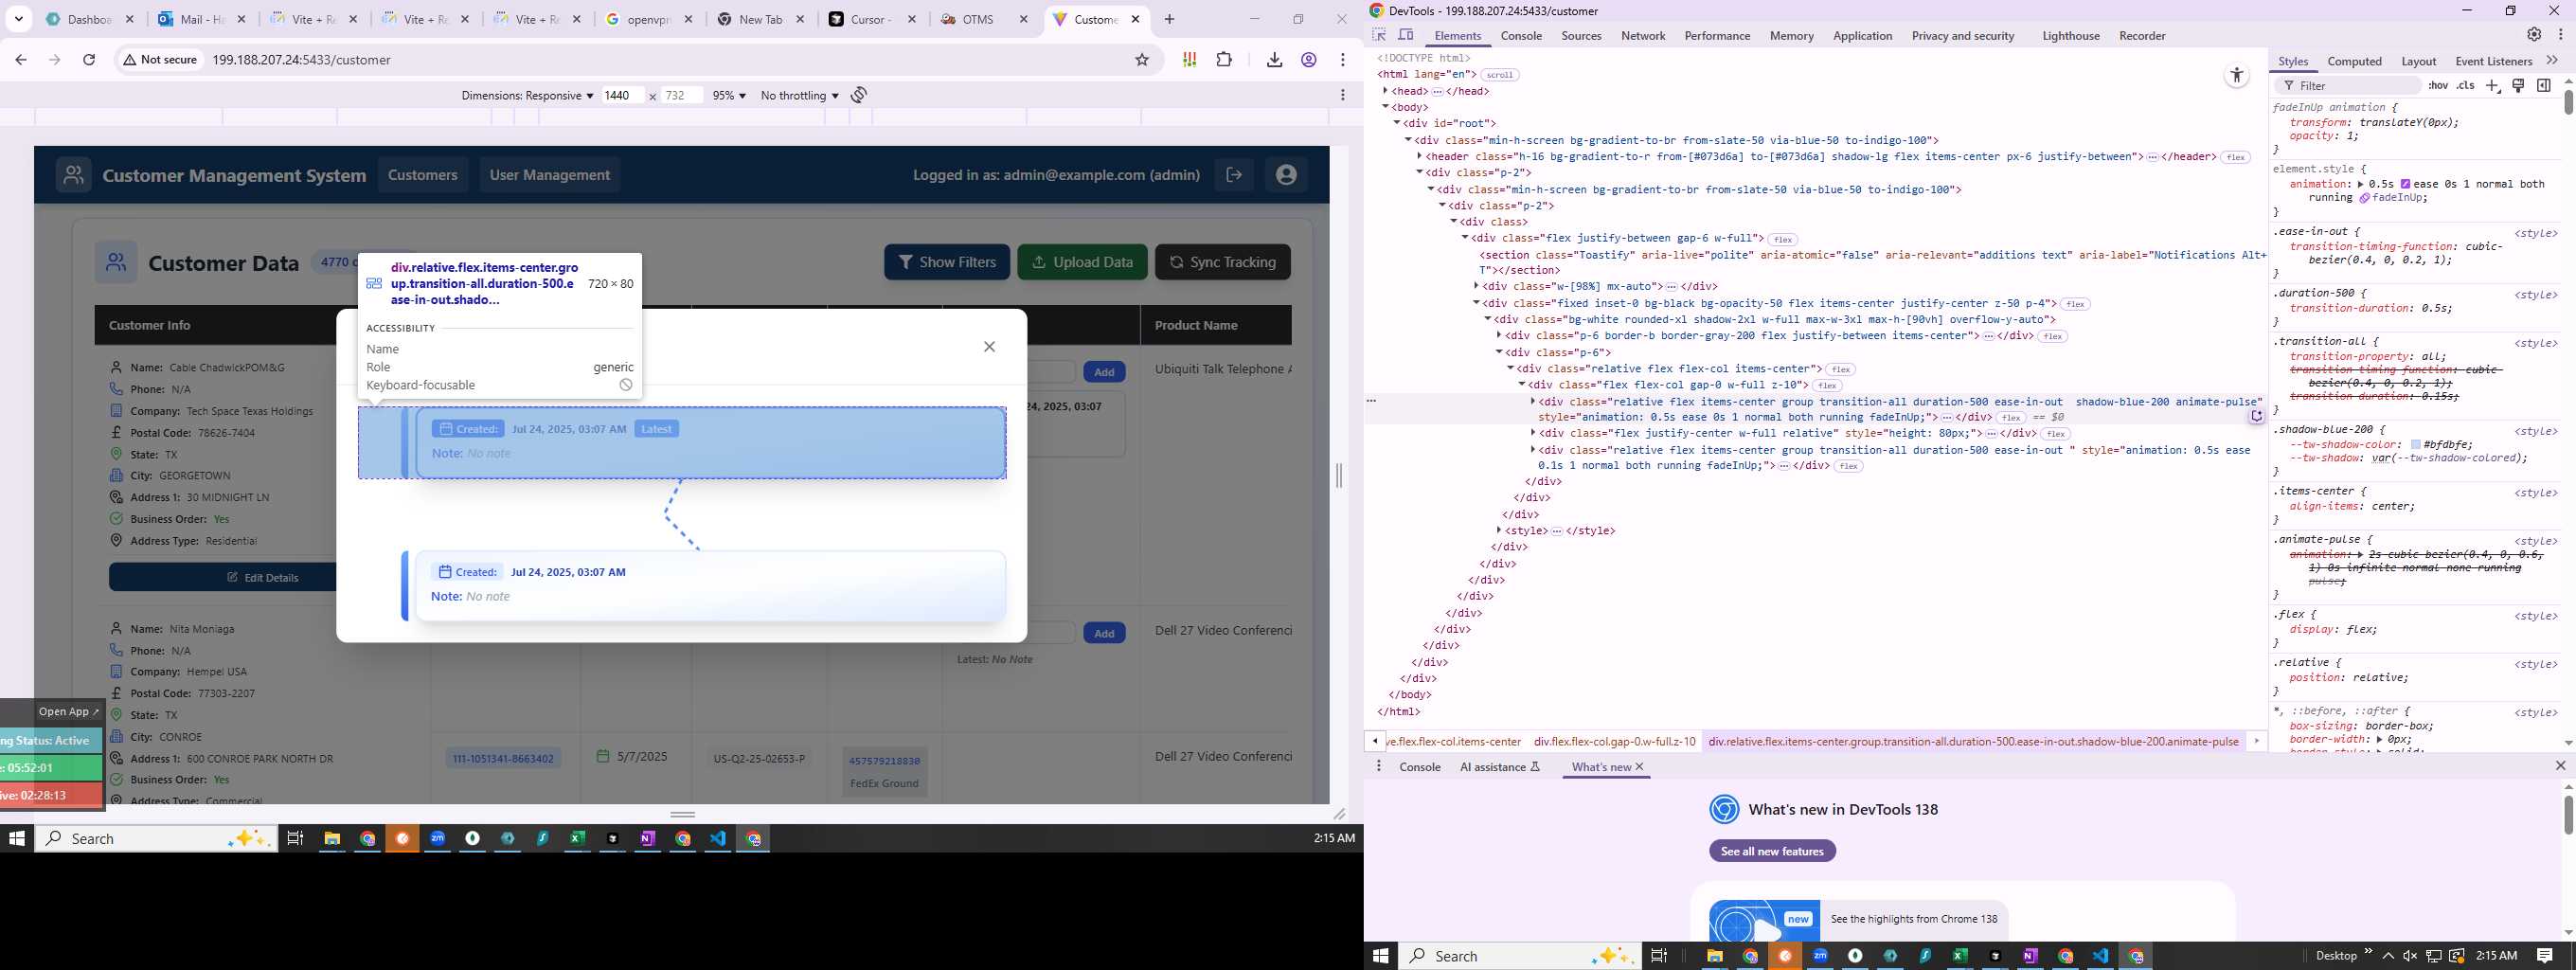Activate the DevTools inspect element picker
The image size is (2576, 970).
[x=1379, y=35]
